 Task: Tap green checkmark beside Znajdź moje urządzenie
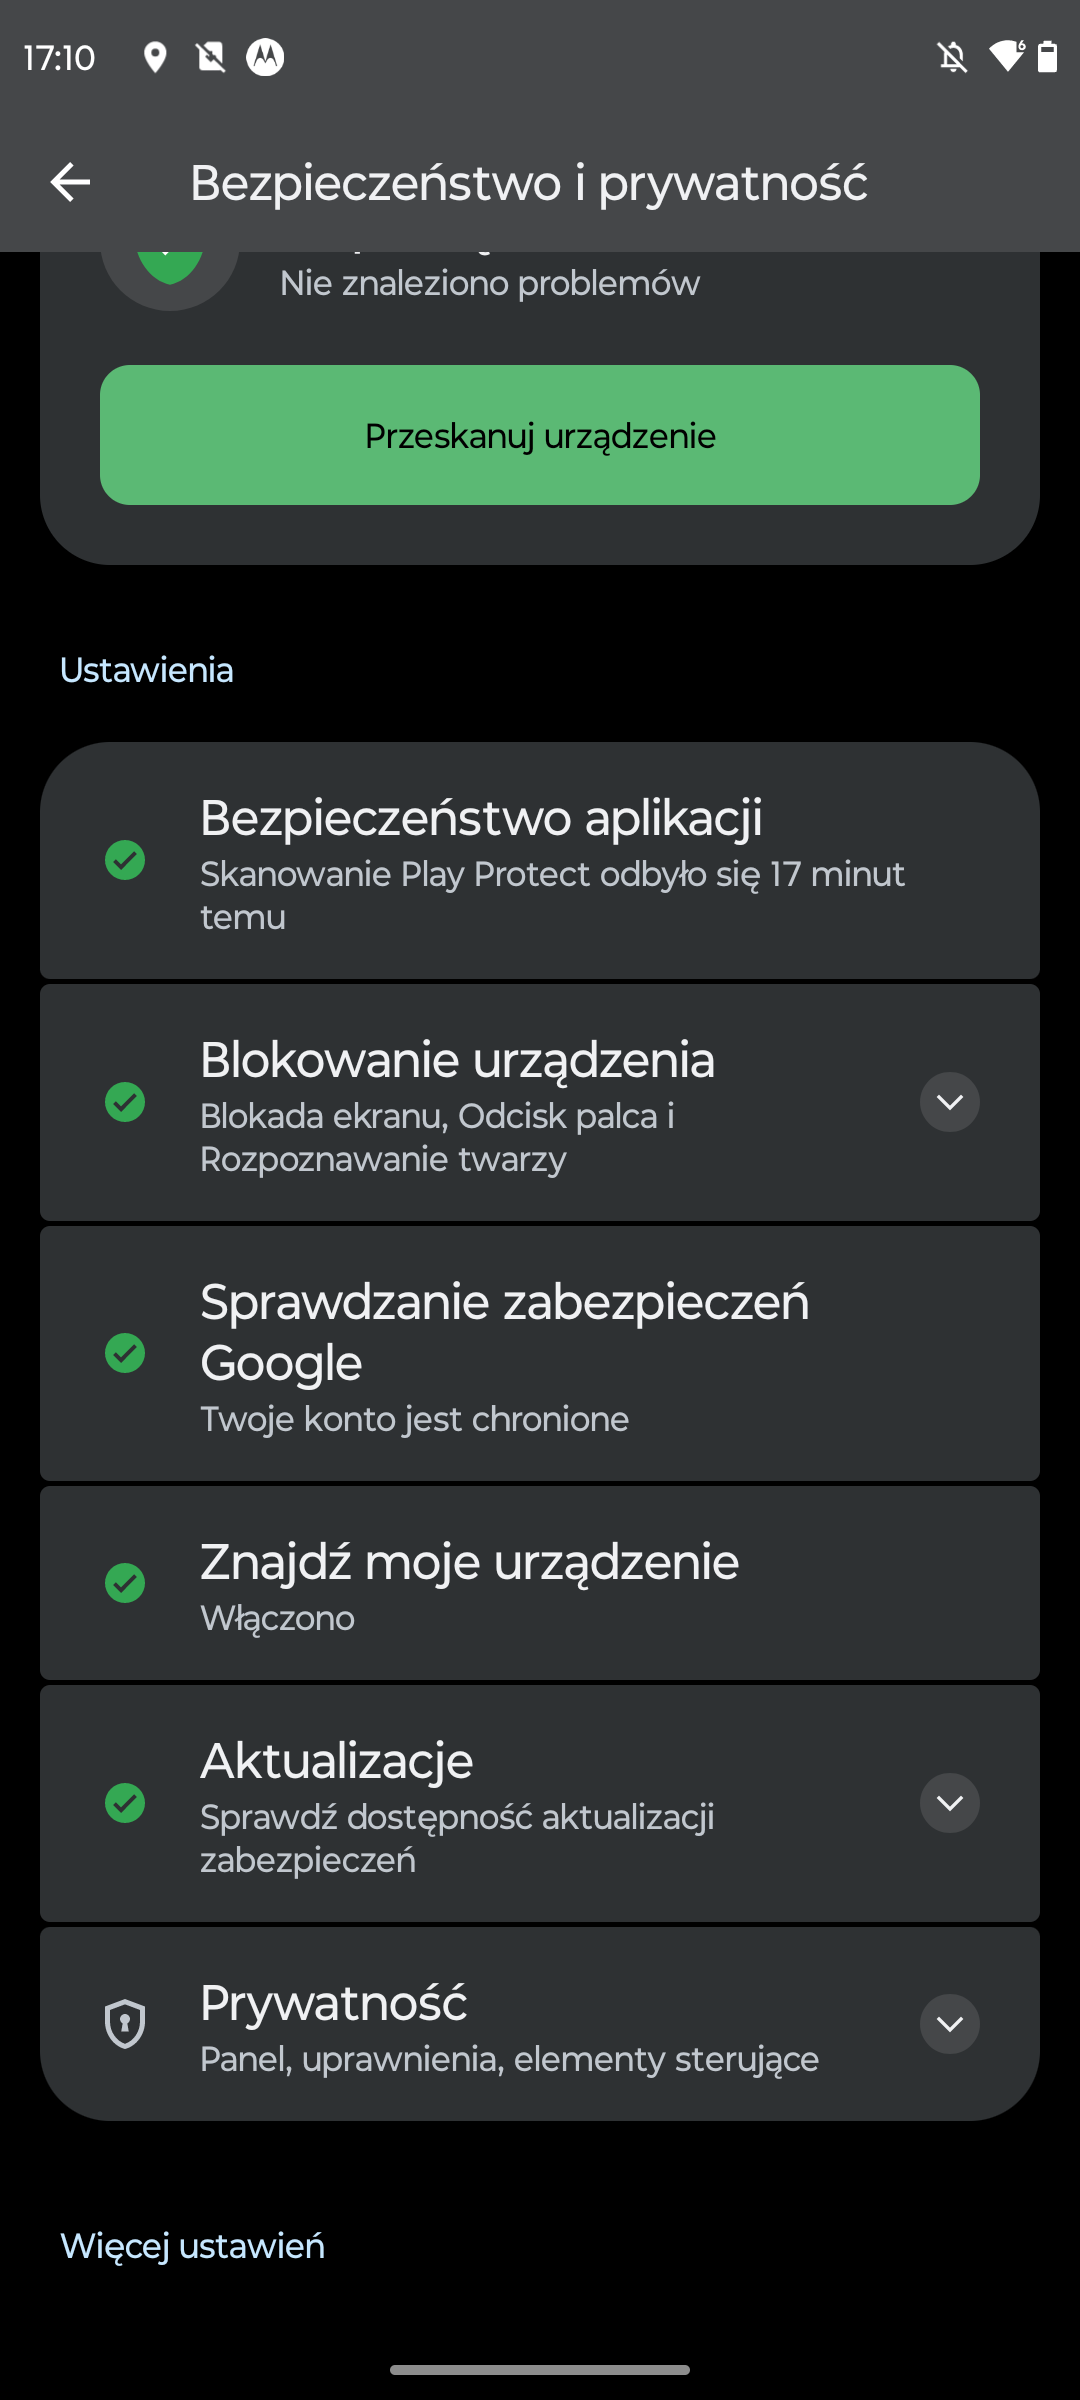coord(125,1583)
